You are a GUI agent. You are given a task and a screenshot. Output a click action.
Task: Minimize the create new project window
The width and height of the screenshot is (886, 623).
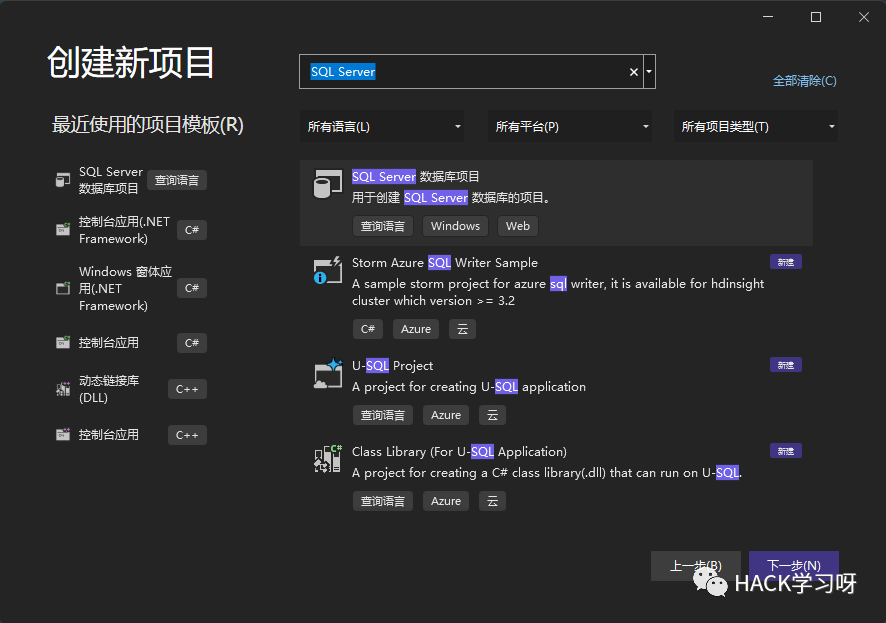point(768,18)
